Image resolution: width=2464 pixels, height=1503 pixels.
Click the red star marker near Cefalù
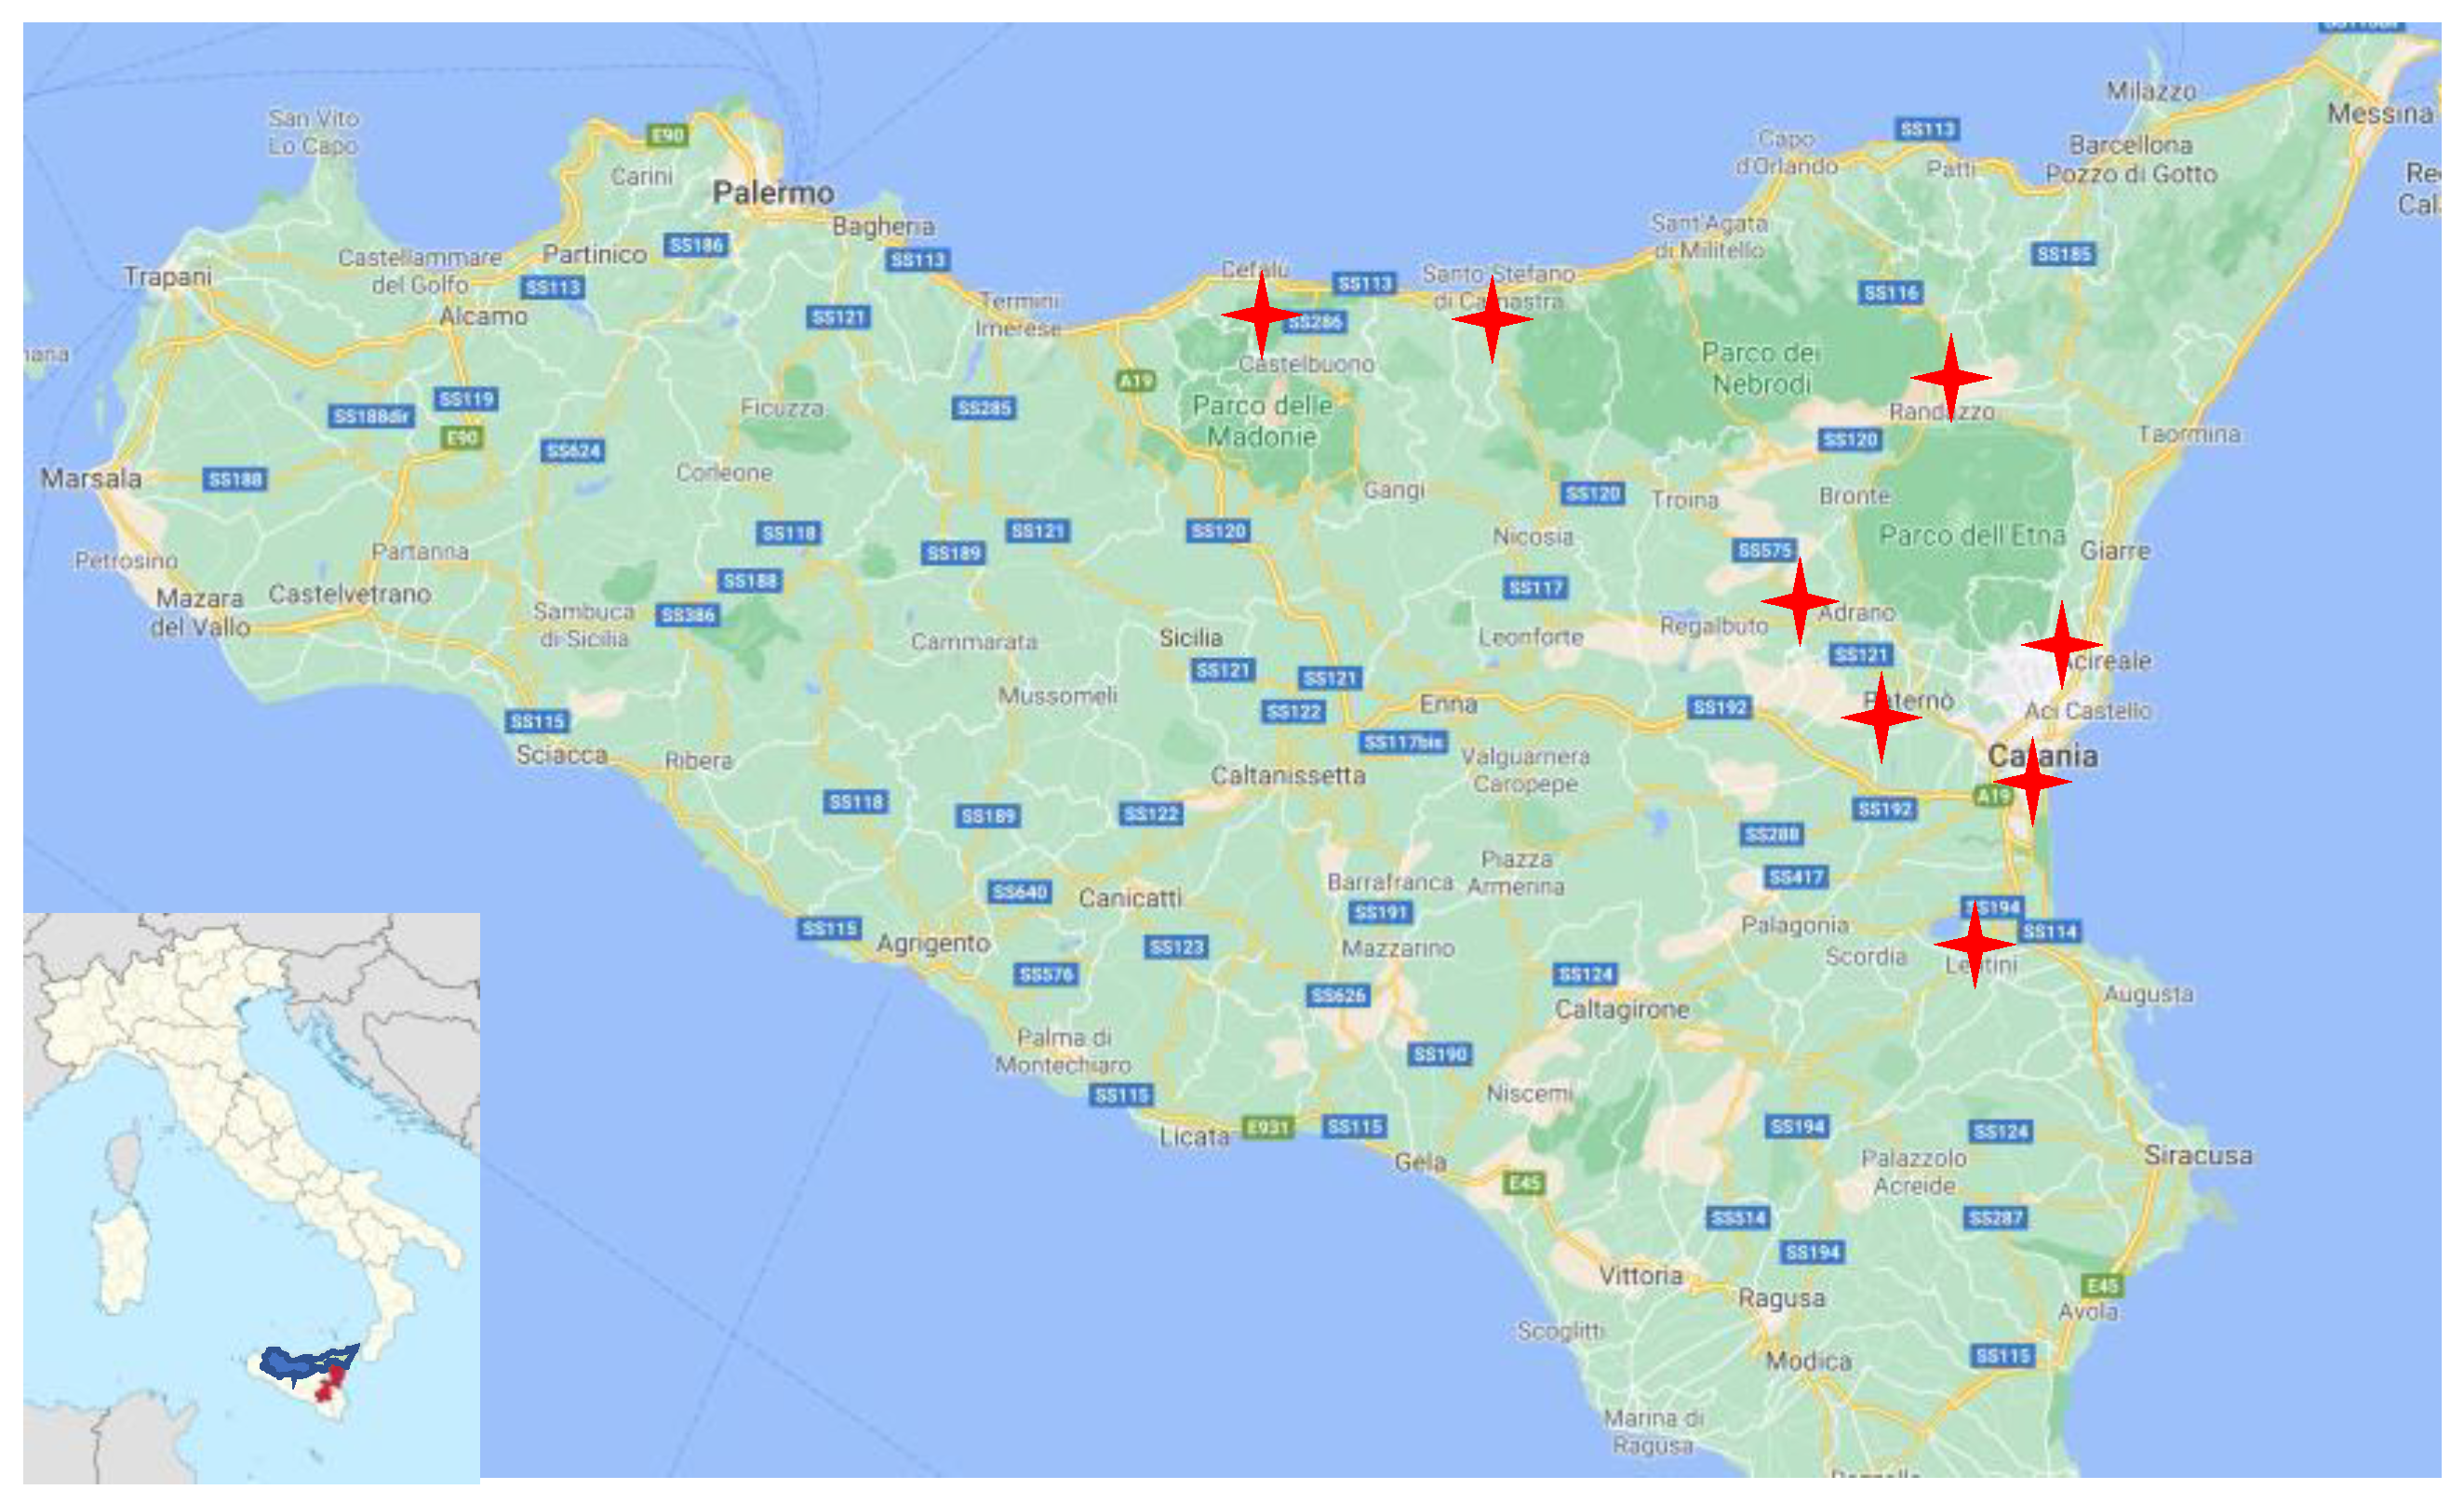(x=1261, y=315)
